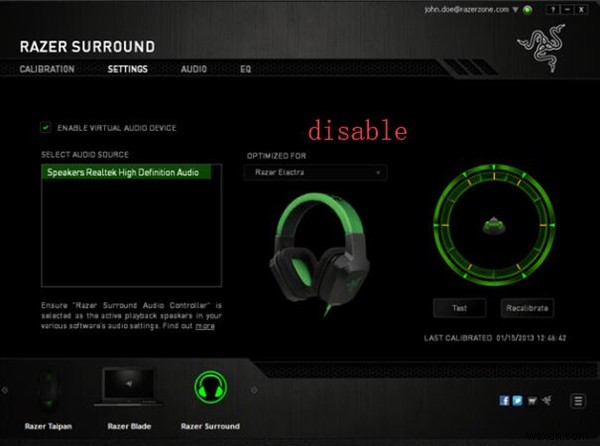Image resolution: width=600 pixels, height=446 pixels.
Task: Open the Optimized For Razer Electra dropdown
Action: point(315,173)
